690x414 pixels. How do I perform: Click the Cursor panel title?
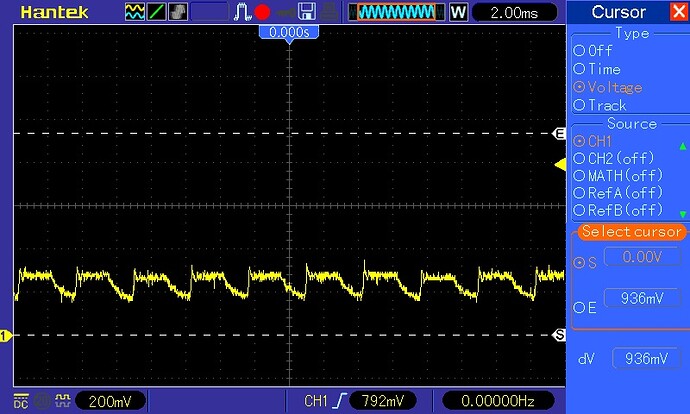pyautogui.click(x=618, y=12)
